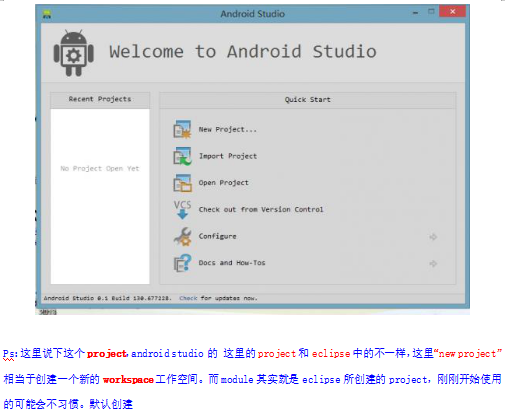Close the Android Studio window
Viewport: 505px width, 410px height.
tap(452, 12)
